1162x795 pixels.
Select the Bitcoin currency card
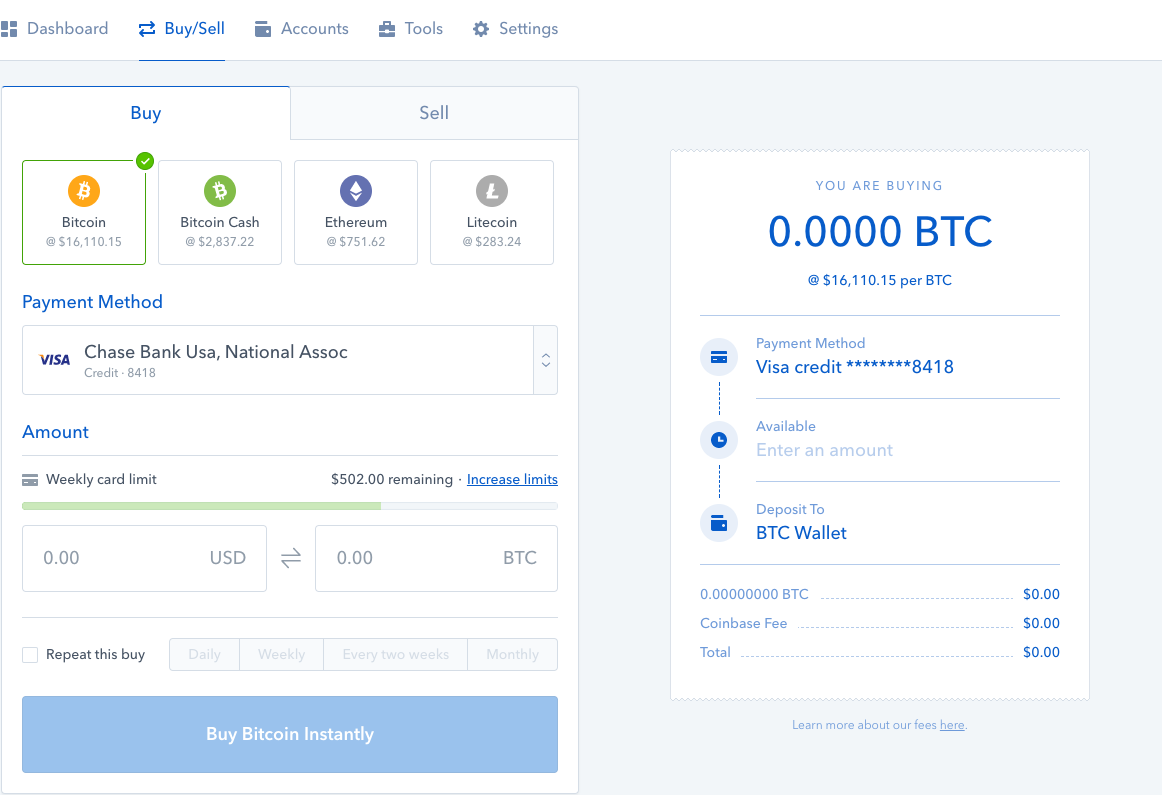84,213
